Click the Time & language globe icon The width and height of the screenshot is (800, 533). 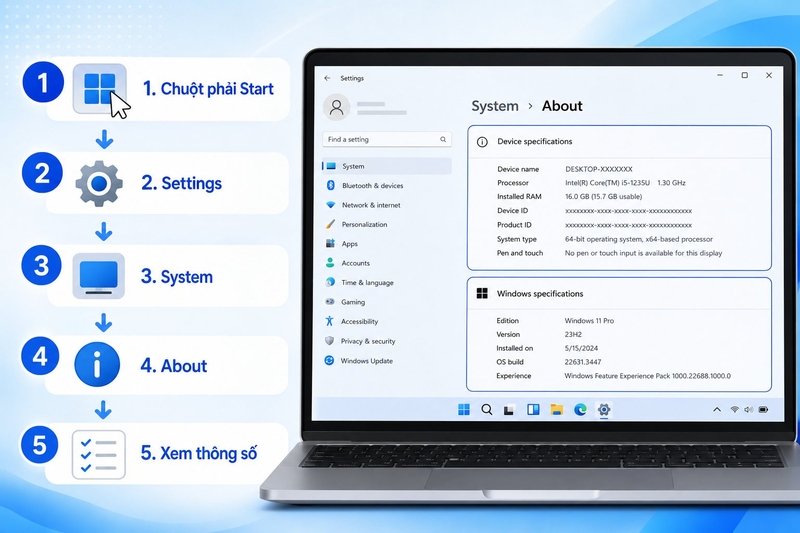330,282
